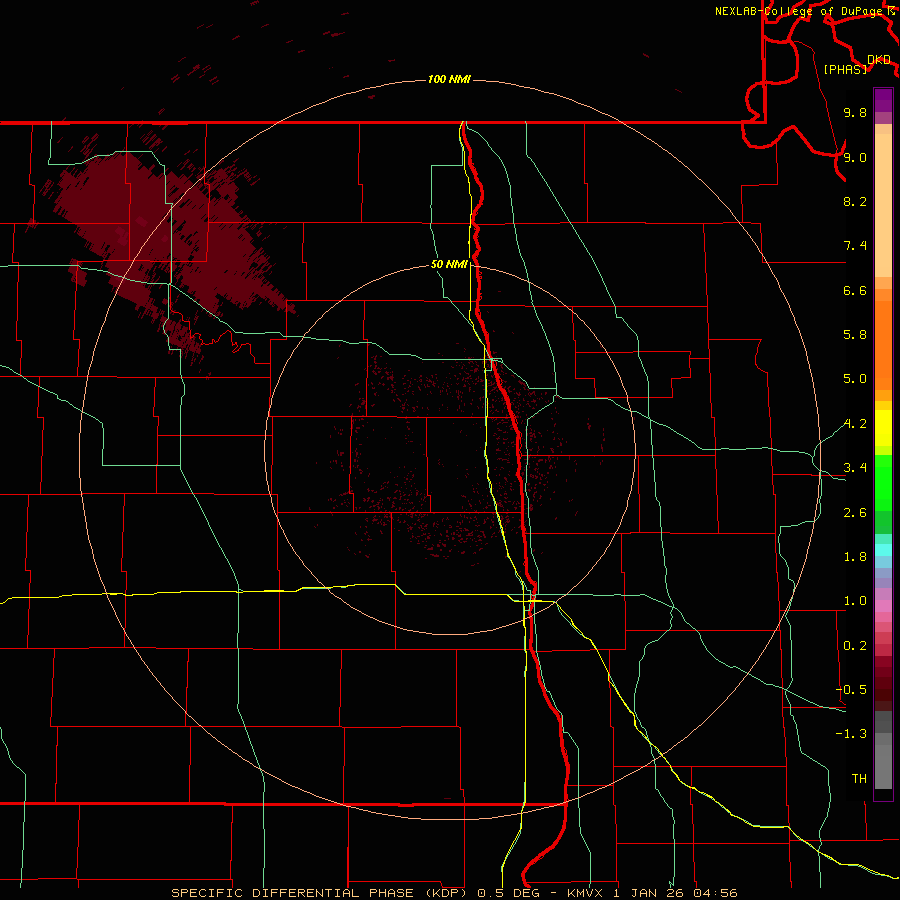Click the 9.0 value on the scale
Viewport: 900px width, 900px height.
[x=855, y=158]
